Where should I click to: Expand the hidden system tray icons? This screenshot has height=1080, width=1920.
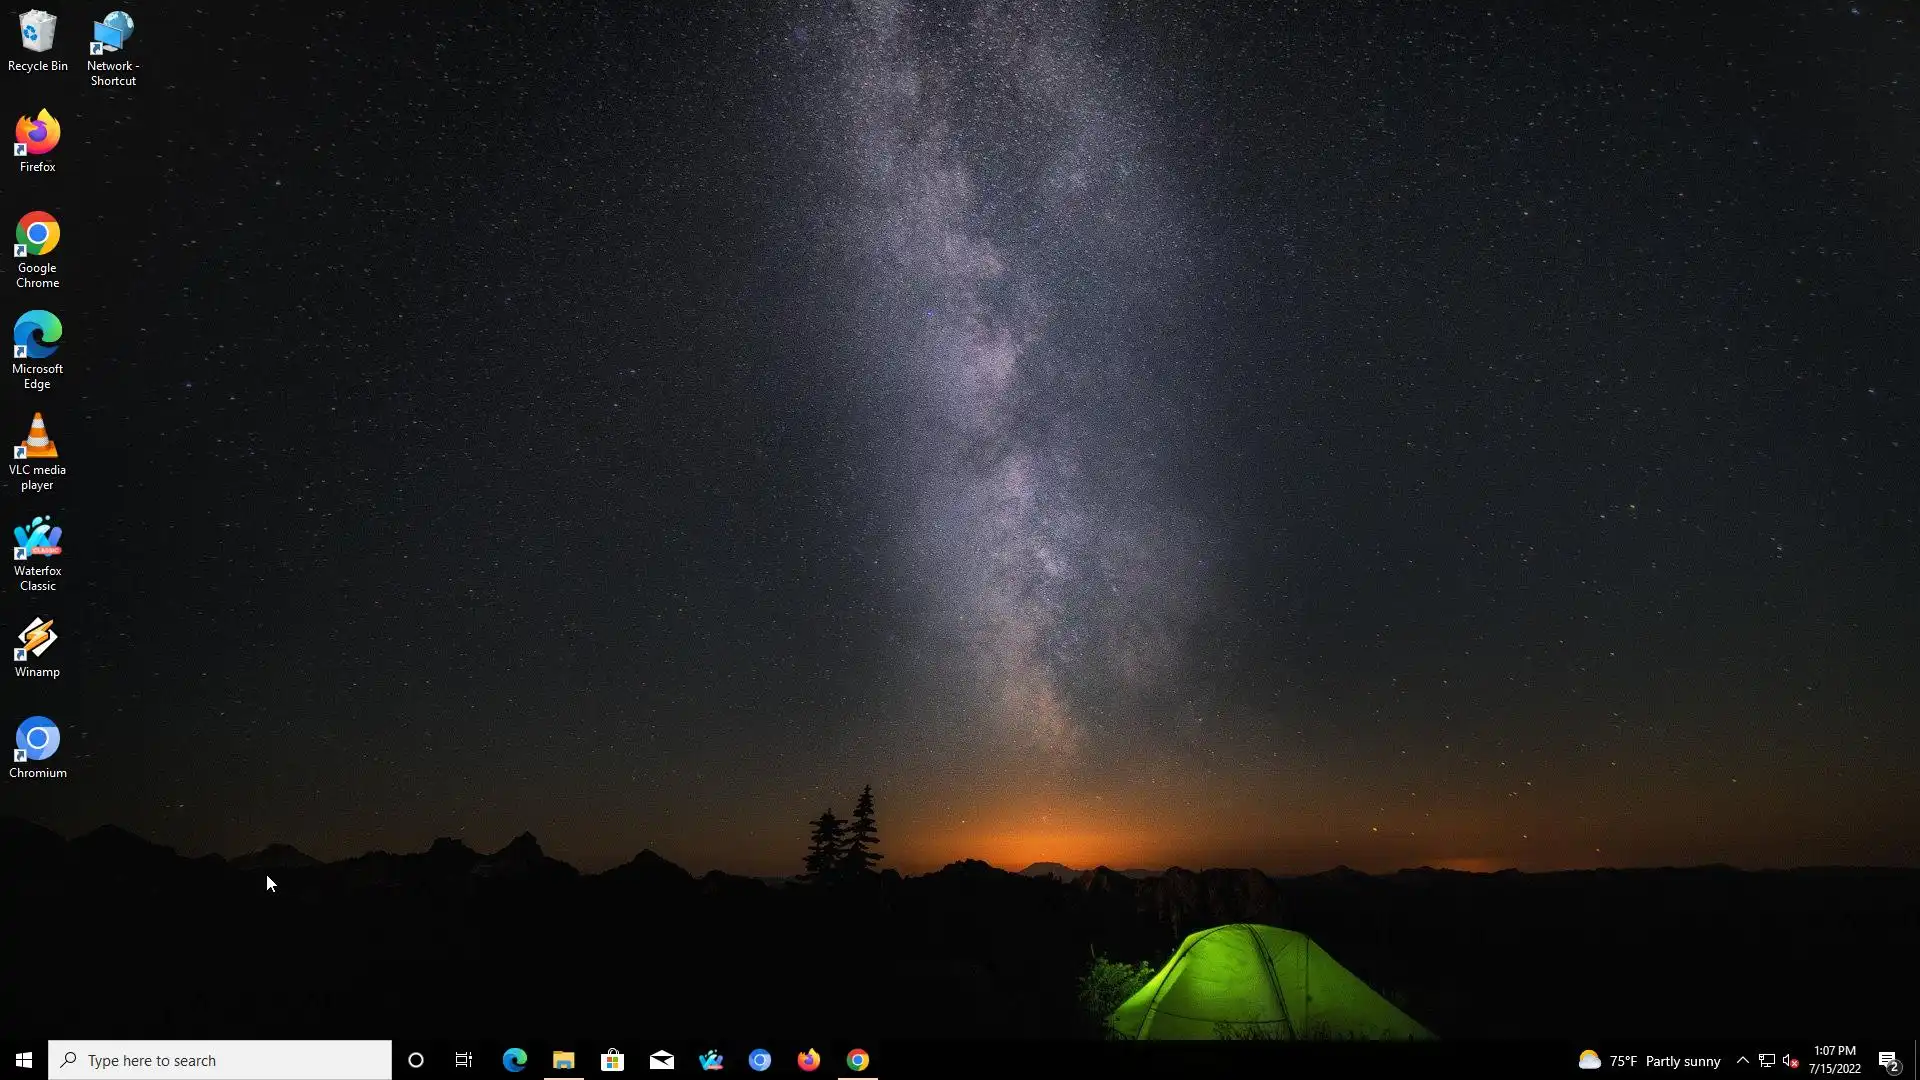click(1742, 1060)
